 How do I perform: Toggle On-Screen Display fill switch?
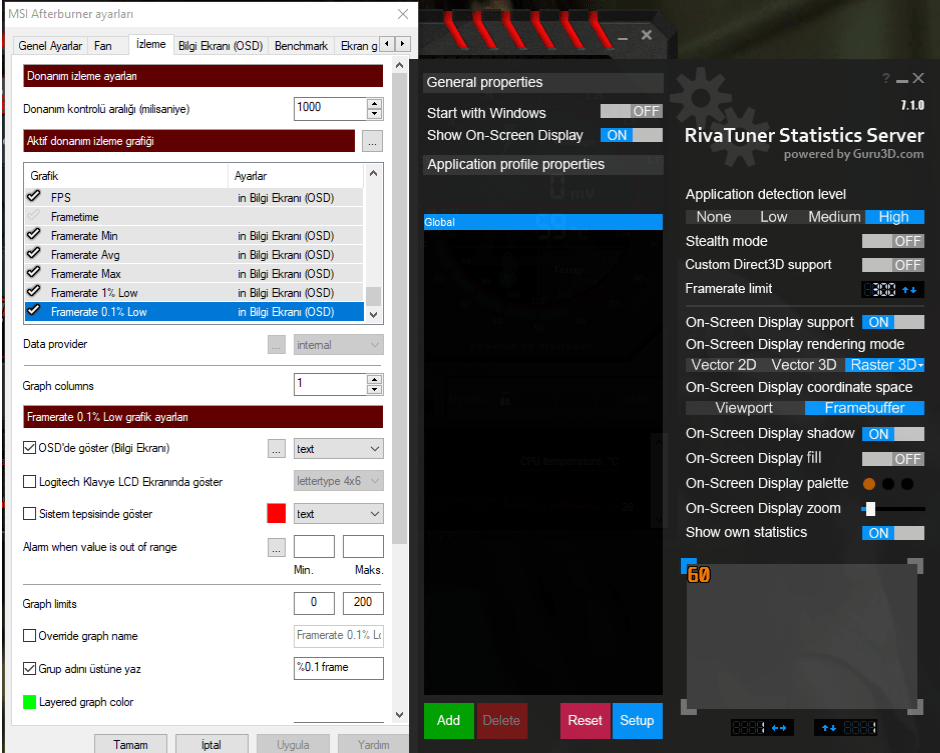[893, 459]
